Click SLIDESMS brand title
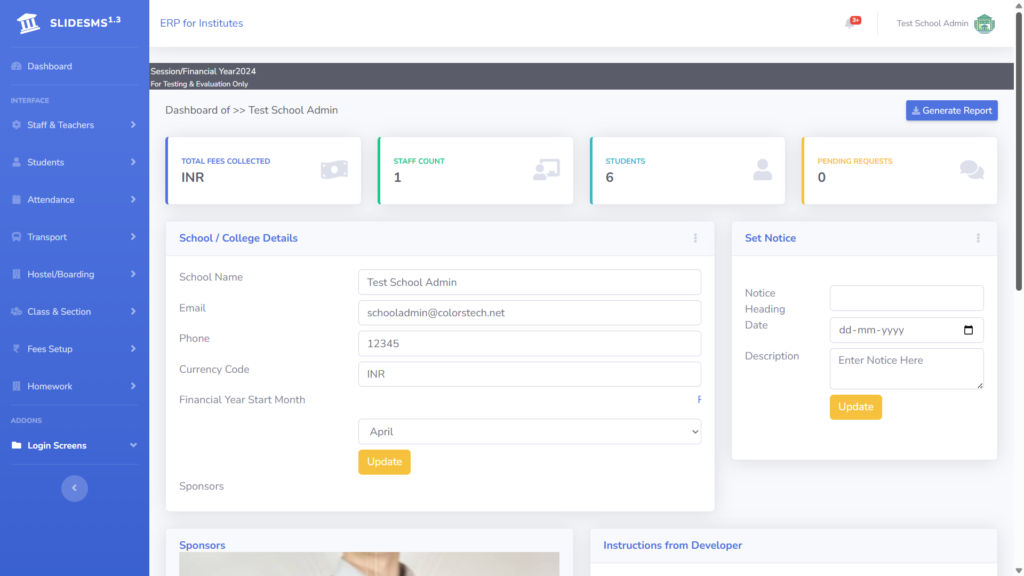The image size is (1024, 576). pyautogui.click(x=85, y=23)
